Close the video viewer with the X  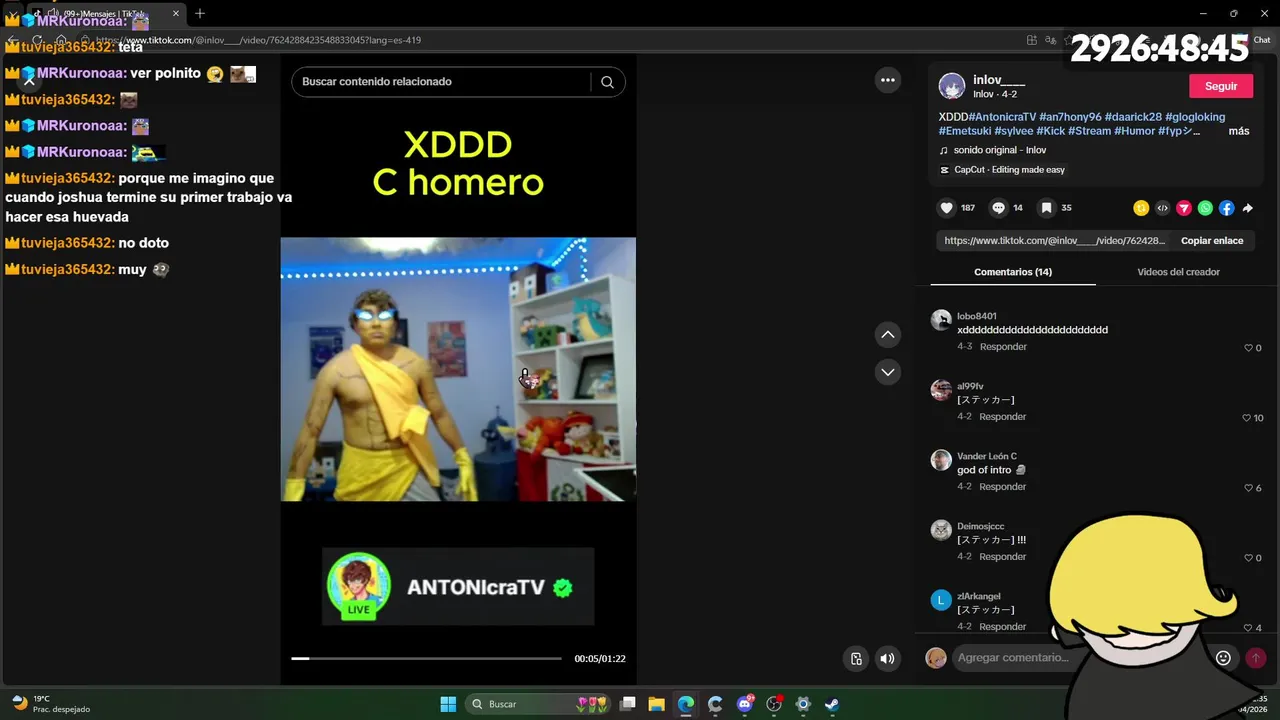pyautogui.click(x=29, y=81)
